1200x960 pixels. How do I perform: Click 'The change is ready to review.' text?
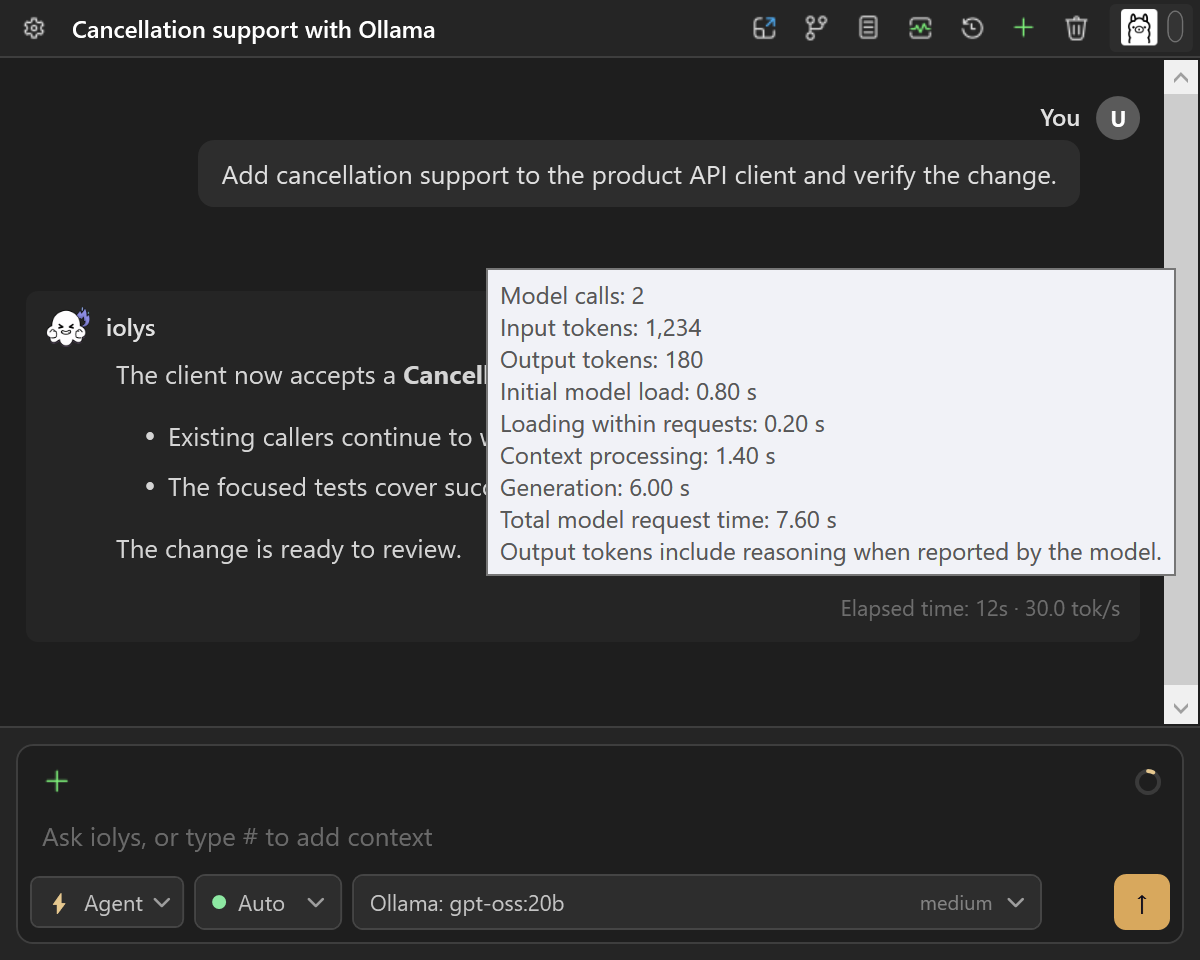(289, 549)
